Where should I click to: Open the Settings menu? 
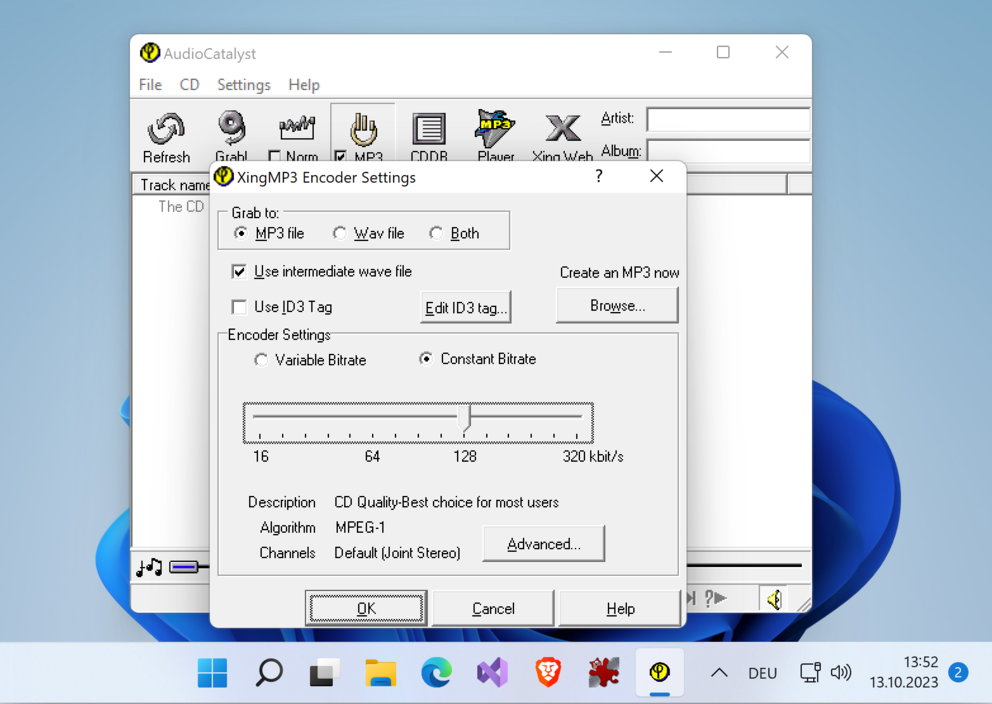[x=244, y=85]
